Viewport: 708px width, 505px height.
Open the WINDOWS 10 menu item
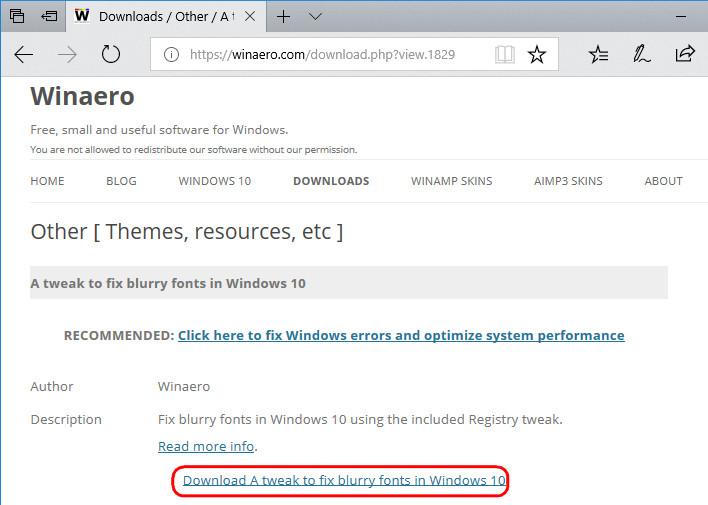click(215, 181)
